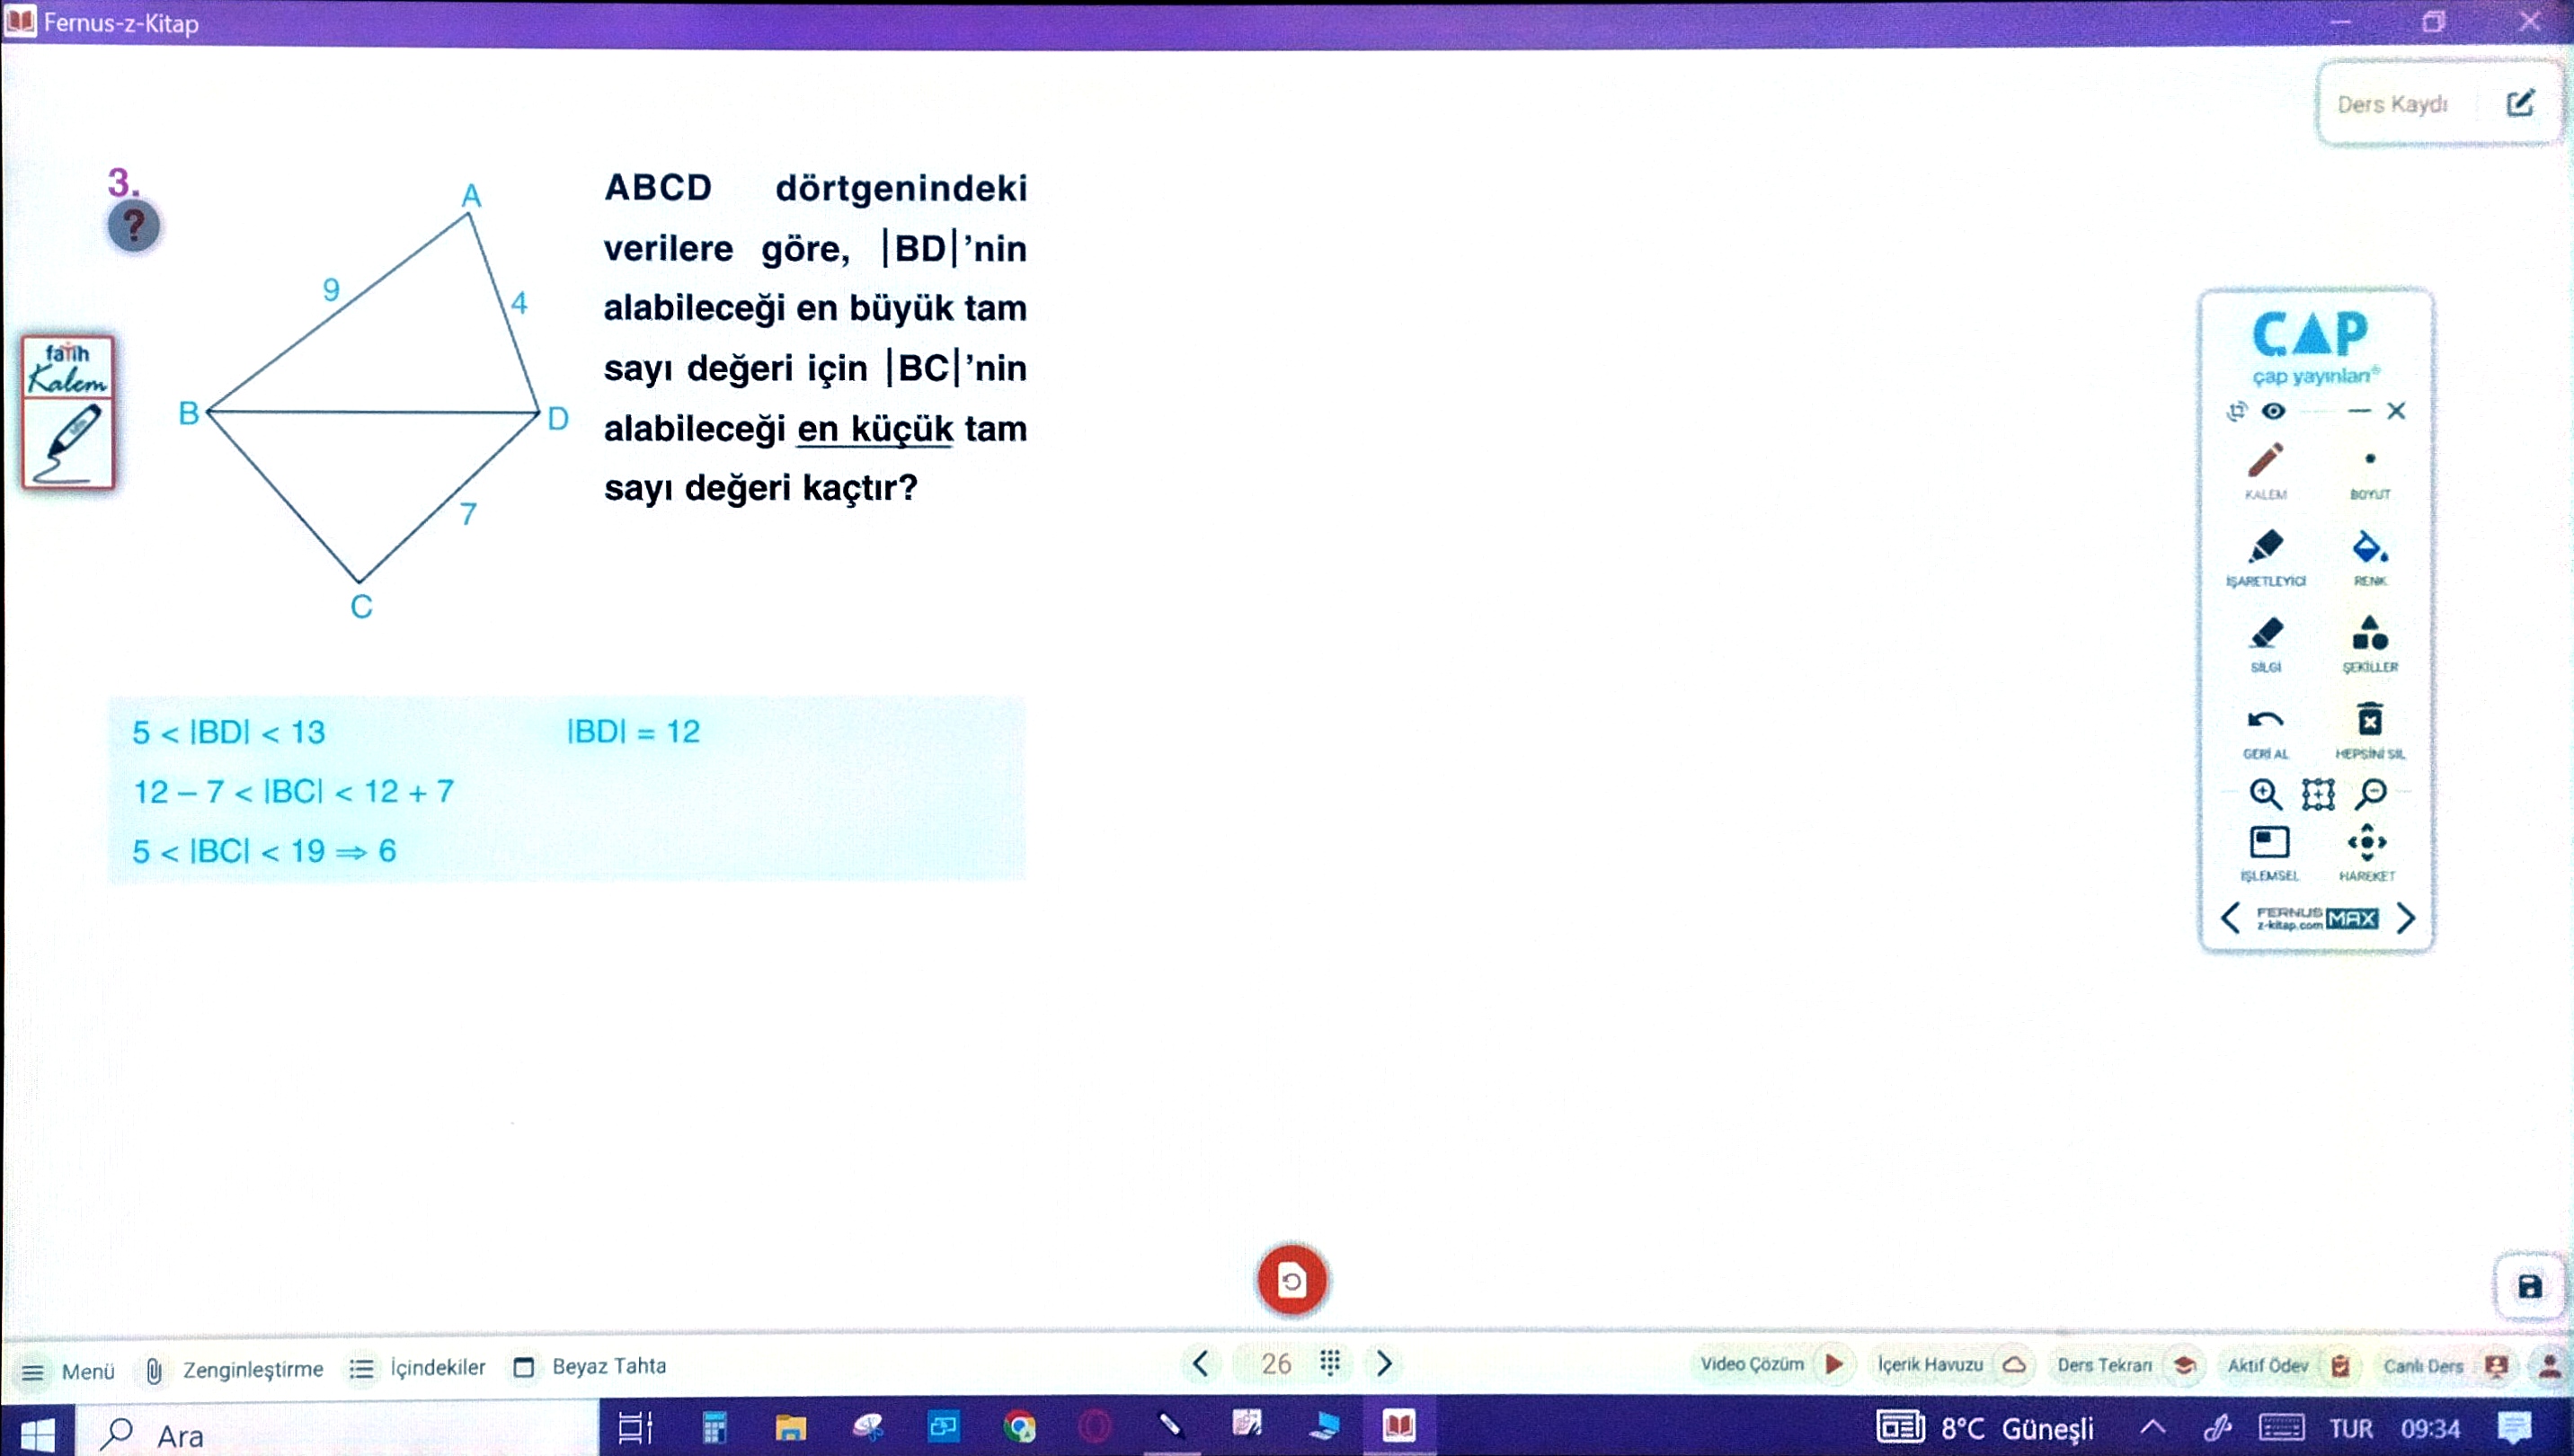Open İçindekiler contents list

(x=418, y=1368)
